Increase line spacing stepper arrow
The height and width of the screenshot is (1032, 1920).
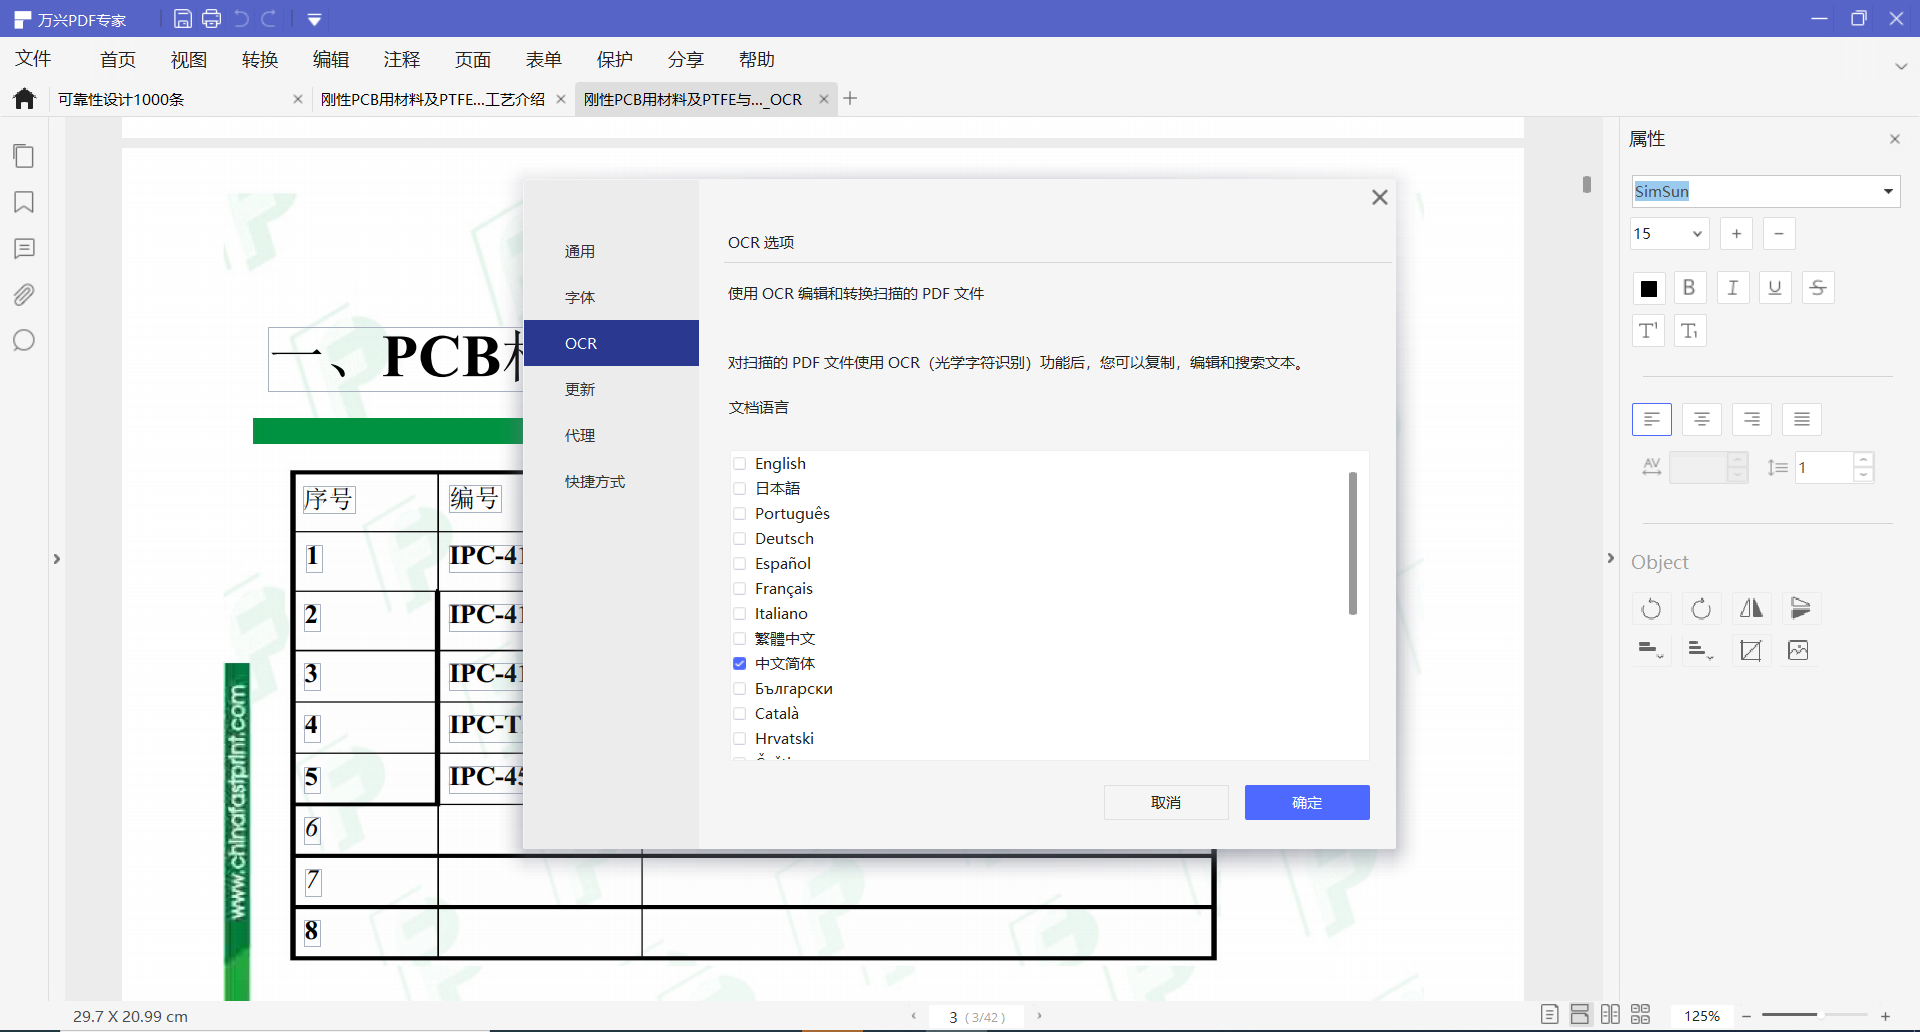click(1863, 460)
